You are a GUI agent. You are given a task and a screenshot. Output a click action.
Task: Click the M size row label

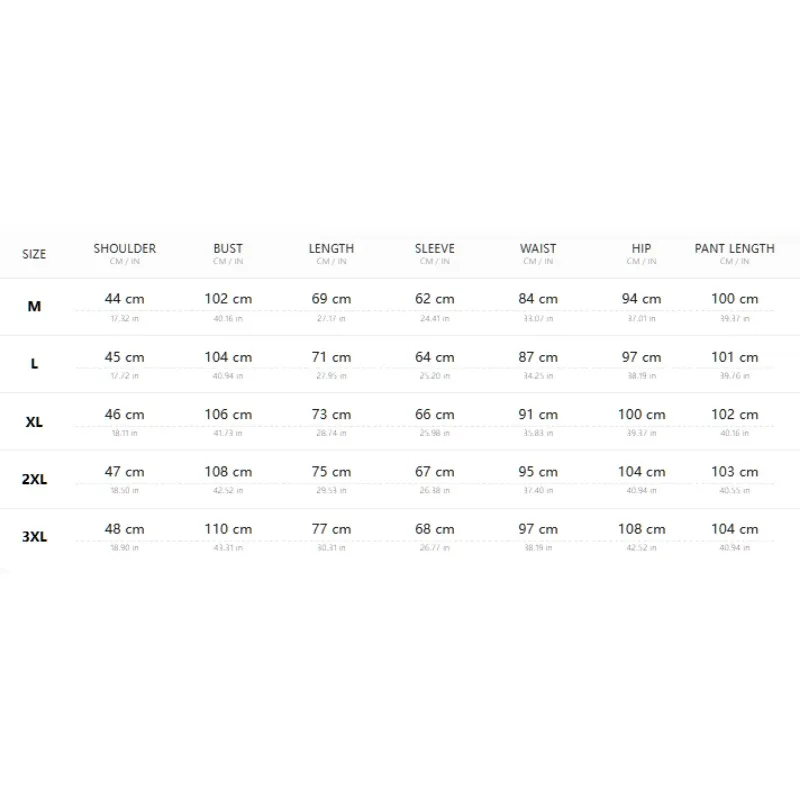coord(34,306)
